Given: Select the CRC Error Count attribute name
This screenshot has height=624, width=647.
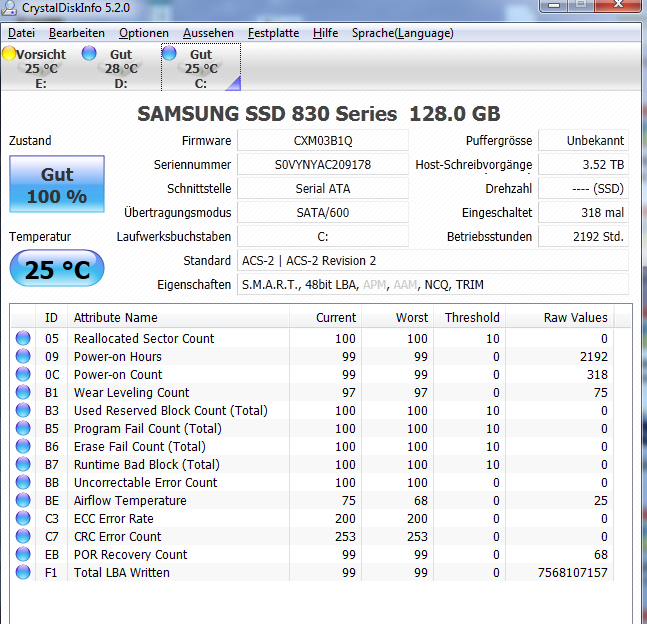Looking at the screenshot, I should tap(117, 537).
